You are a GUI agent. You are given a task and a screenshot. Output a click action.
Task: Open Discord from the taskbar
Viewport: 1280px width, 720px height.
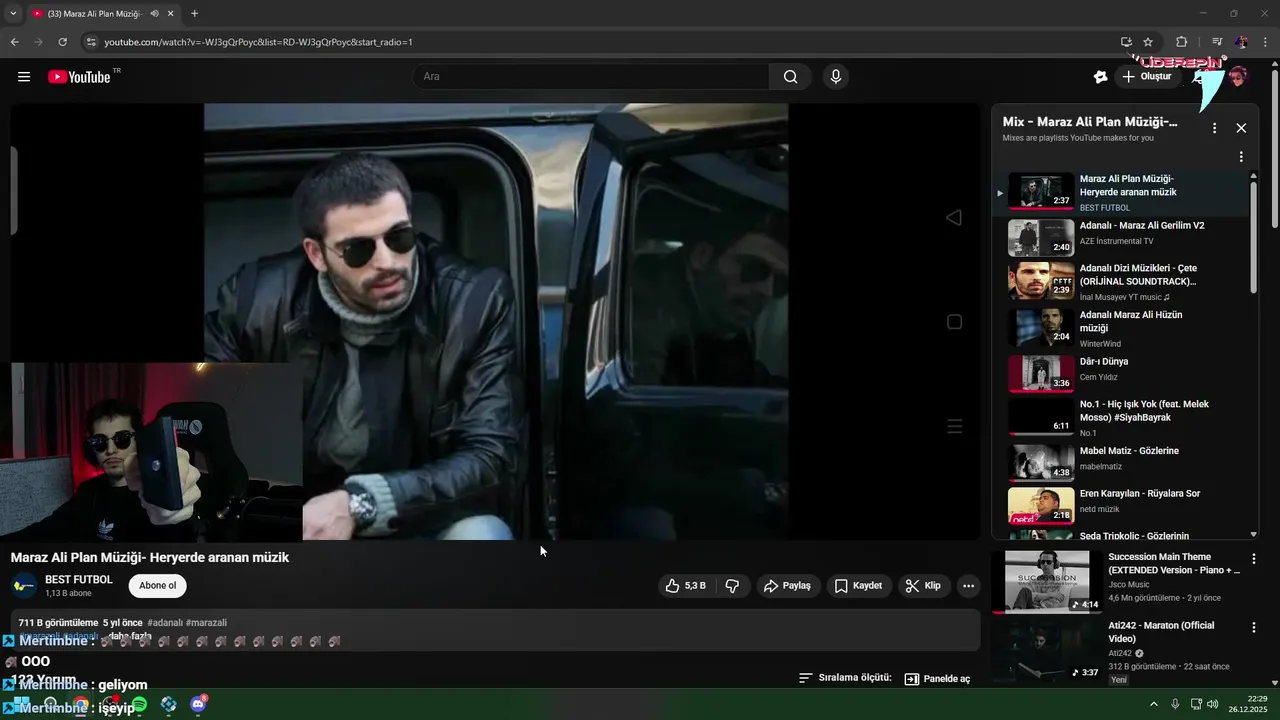(x=198, y=705)
